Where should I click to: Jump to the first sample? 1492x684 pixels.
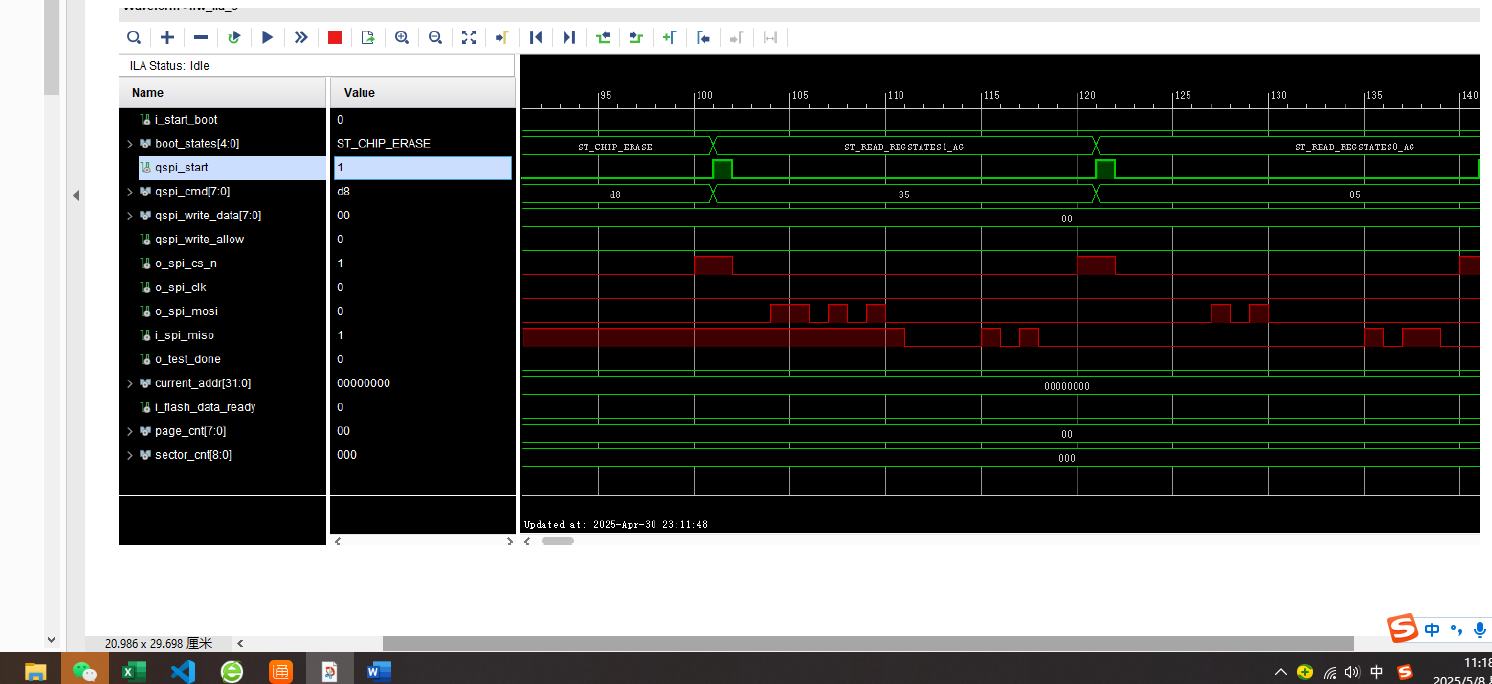pos(536,37)
